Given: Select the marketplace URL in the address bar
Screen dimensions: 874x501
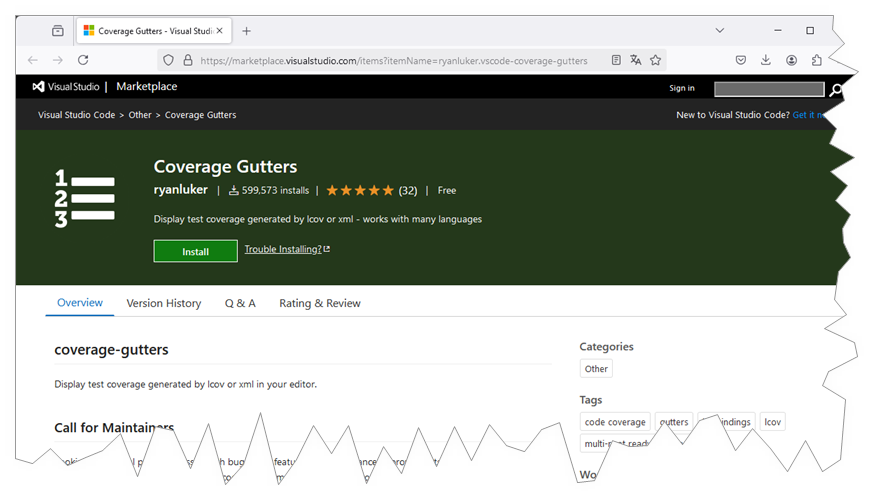Looking at the screenshot, I should (x=394, y=61).
